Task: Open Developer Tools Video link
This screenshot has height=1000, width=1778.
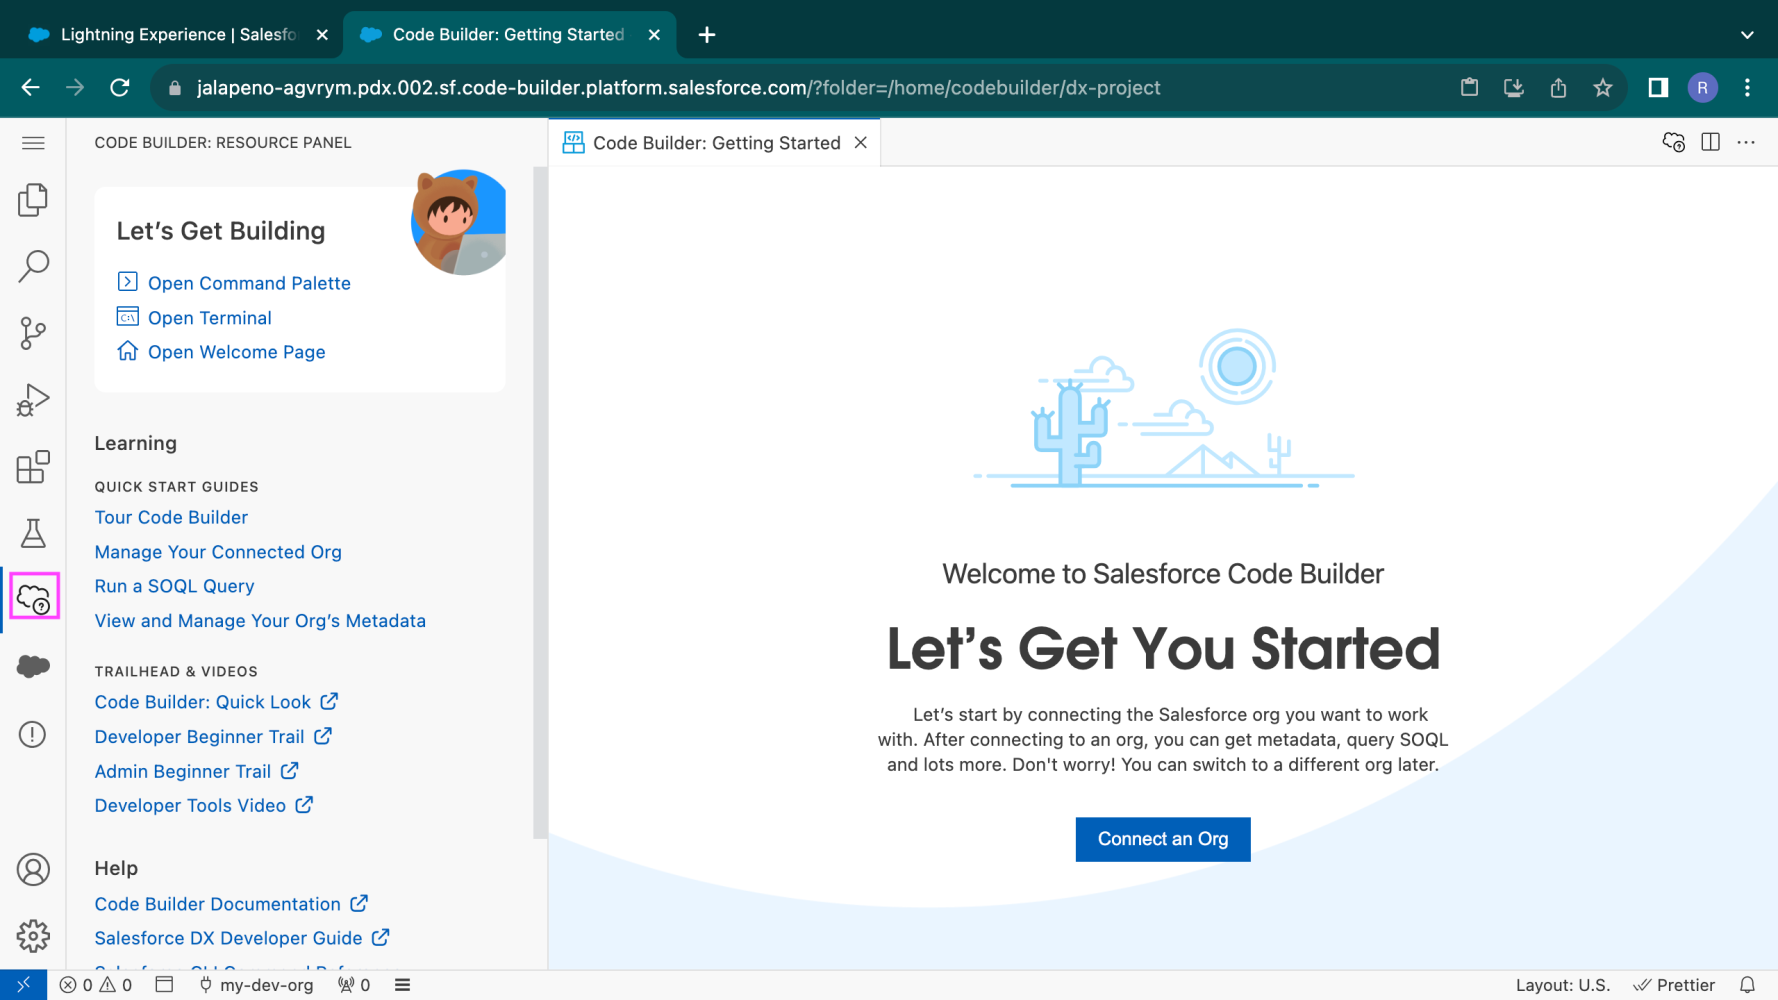Action: pyautogui.click(x=204, y=805)
